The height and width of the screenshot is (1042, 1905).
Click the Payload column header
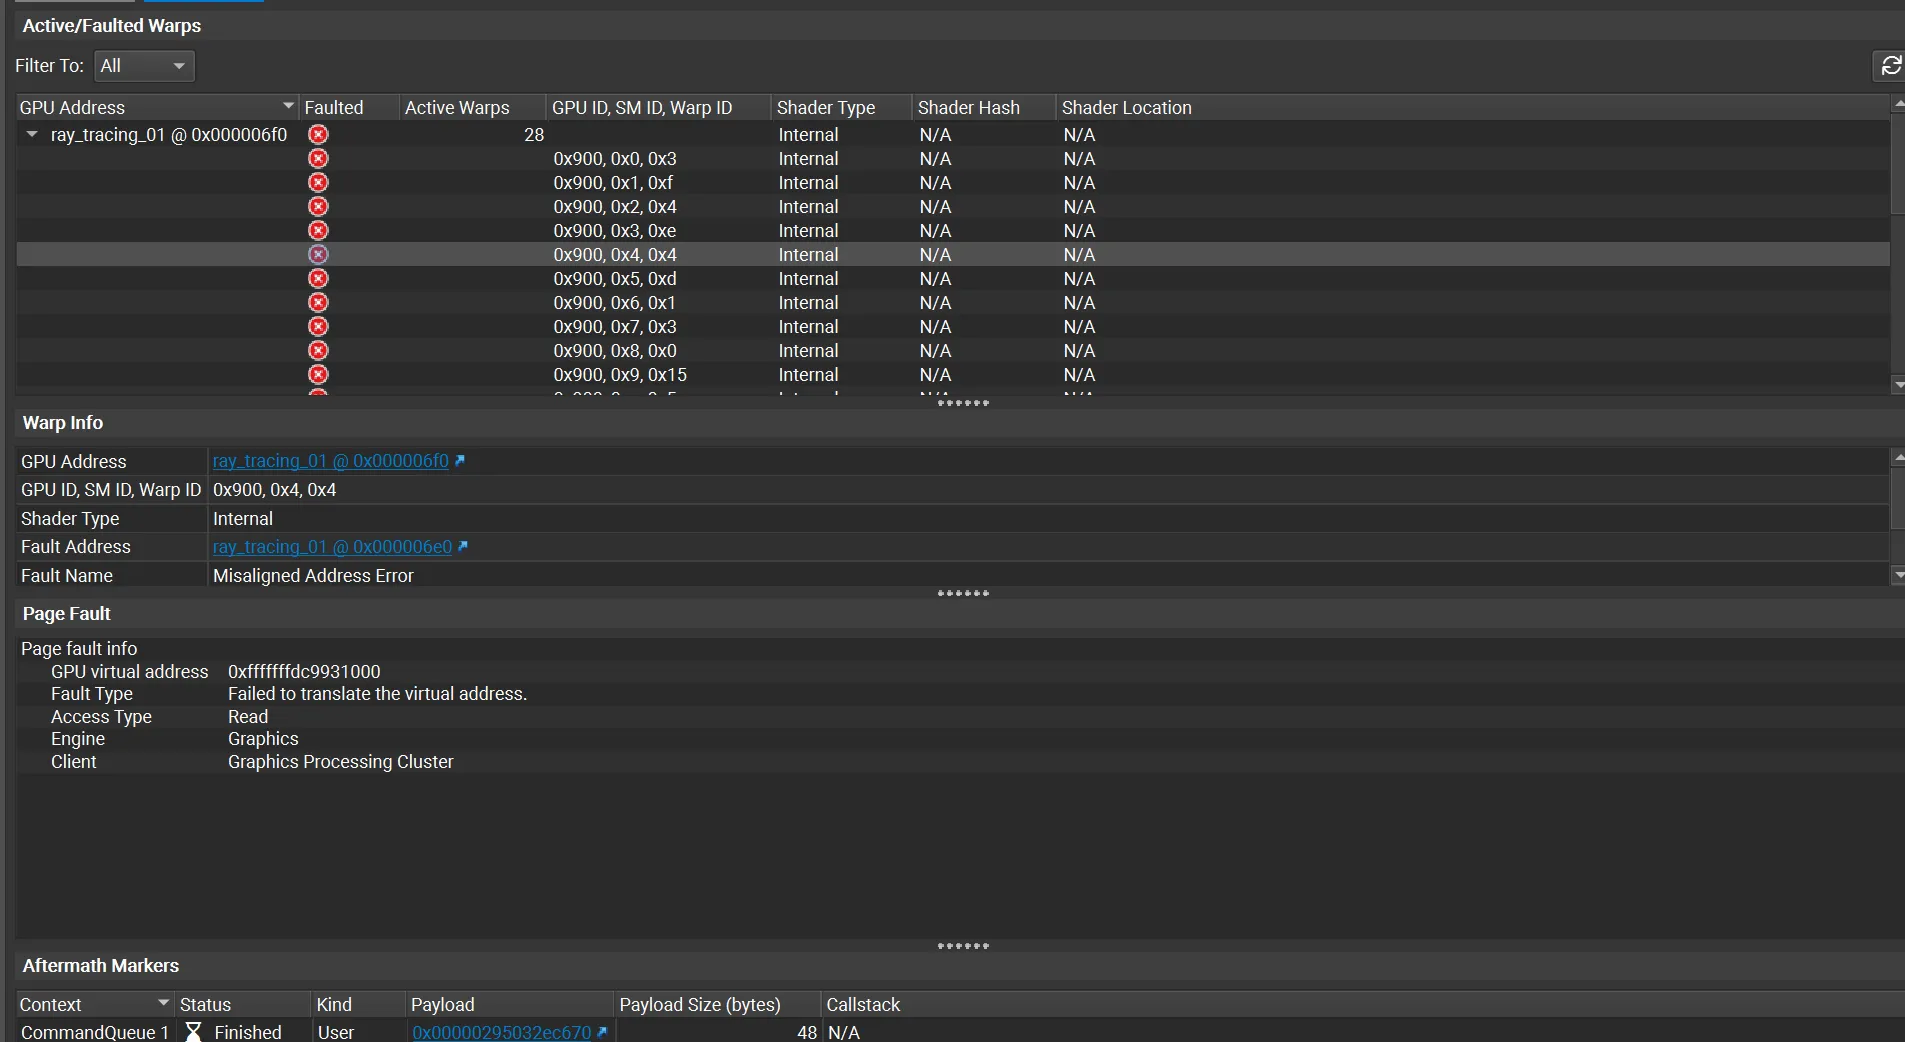(x=509, y=1004)
